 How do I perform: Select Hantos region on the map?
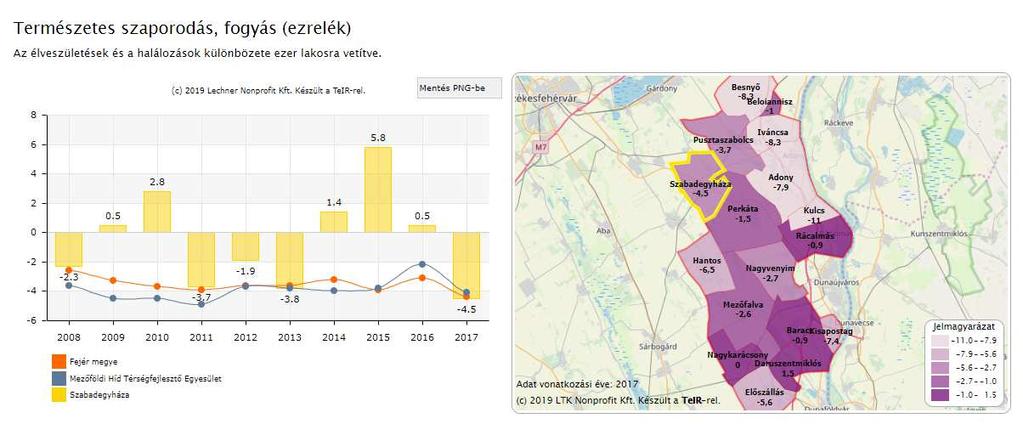(x=708, y=264)
